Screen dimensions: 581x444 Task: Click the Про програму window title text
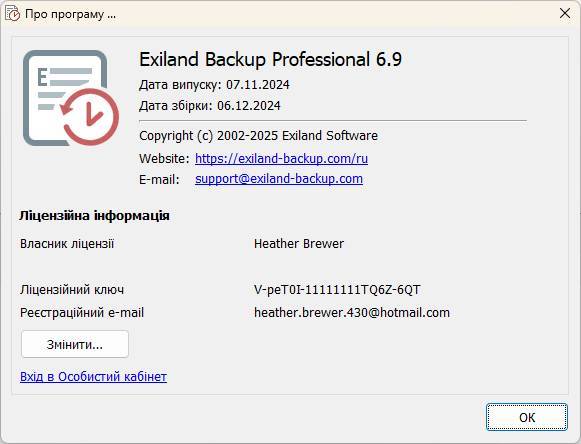70,14
